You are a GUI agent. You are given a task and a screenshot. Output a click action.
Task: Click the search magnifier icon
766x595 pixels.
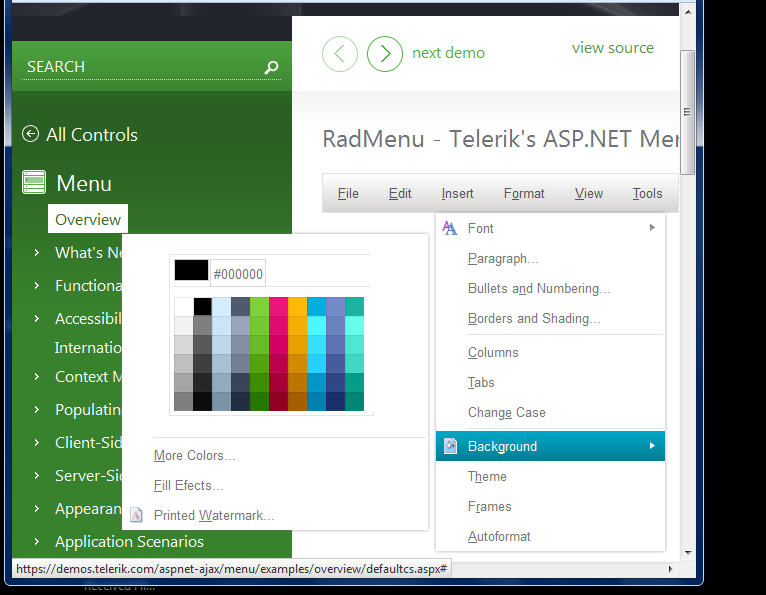click(271, 67)
